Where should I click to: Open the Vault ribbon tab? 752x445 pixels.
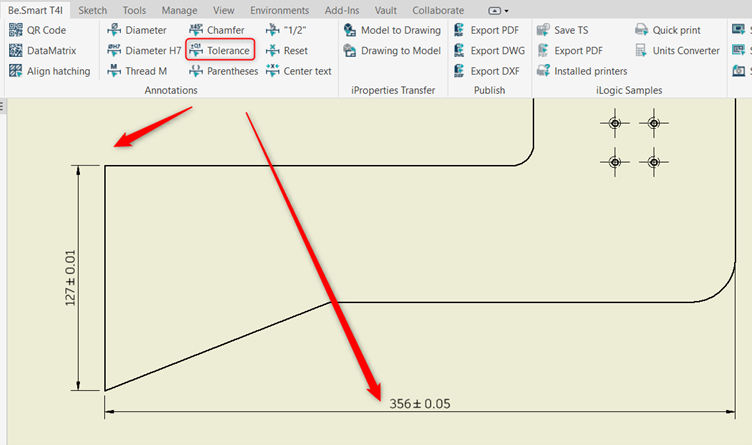(386, 10)
